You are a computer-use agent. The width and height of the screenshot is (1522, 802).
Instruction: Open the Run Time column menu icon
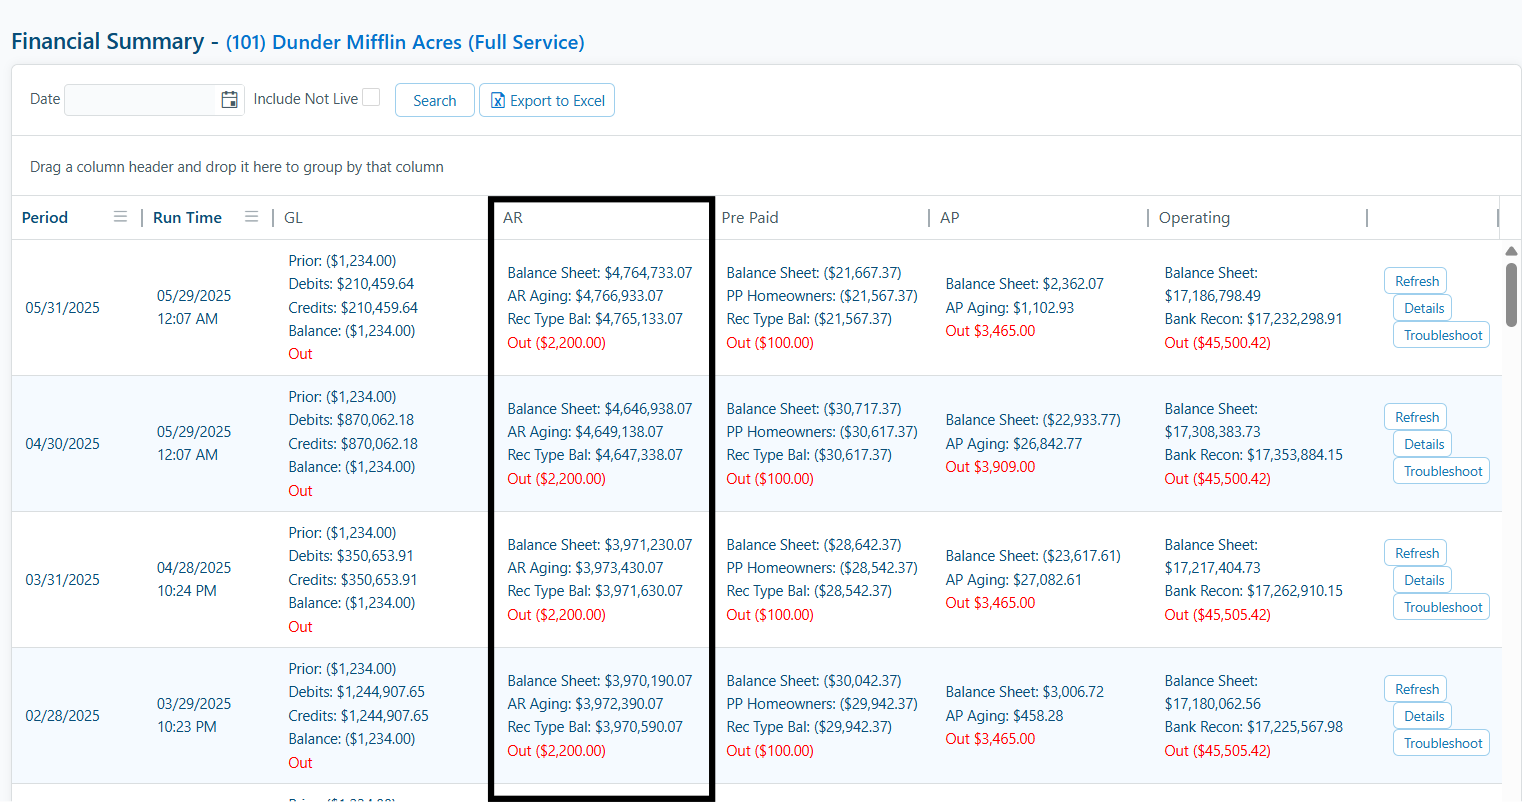point(252,217)
